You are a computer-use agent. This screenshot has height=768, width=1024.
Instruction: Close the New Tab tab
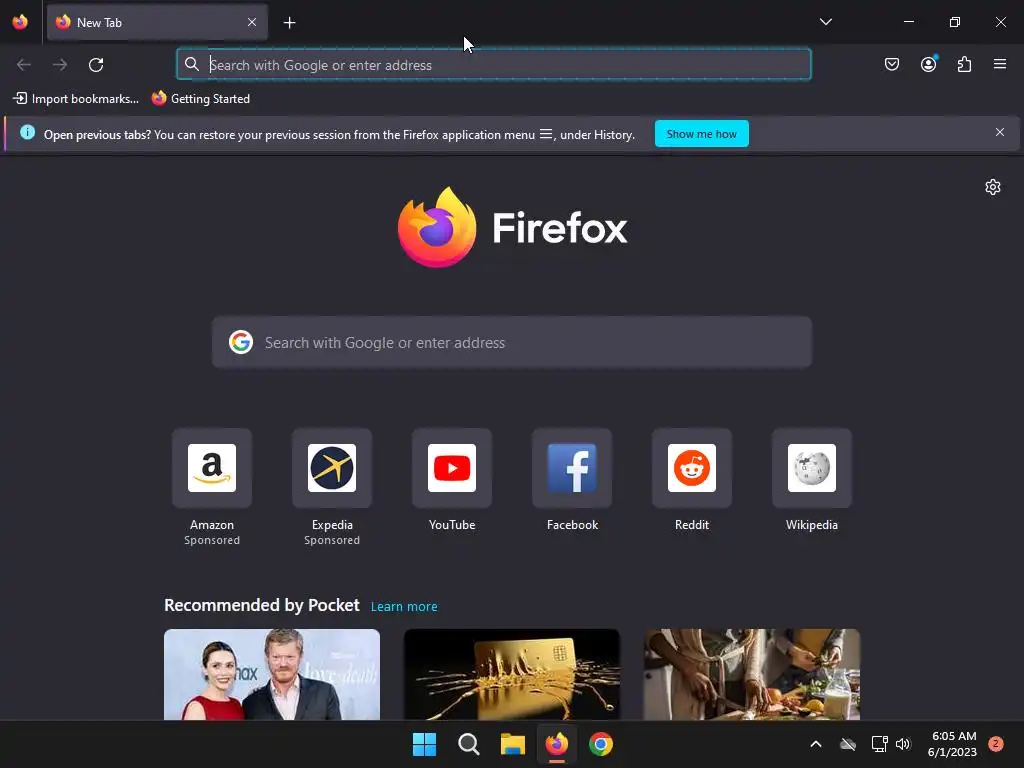pos(252,22)
